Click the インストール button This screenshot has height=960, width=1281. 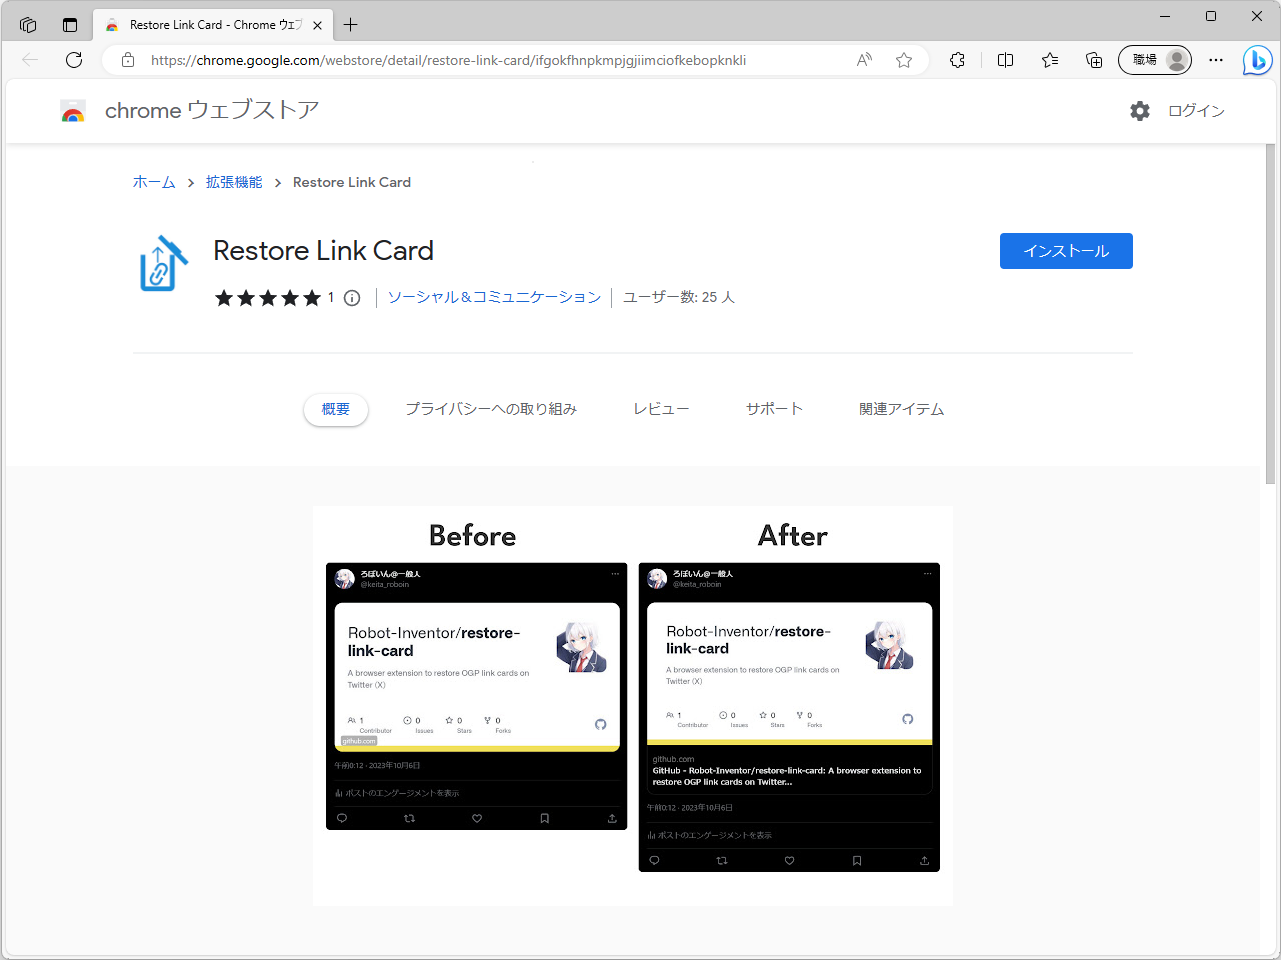(1066, 251)
